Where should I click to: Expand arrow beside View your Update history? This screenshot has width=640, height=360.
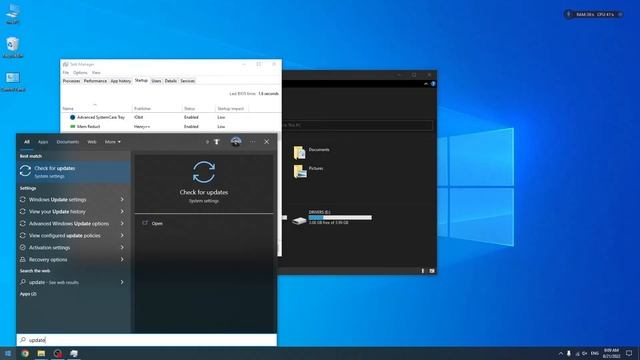122,211
